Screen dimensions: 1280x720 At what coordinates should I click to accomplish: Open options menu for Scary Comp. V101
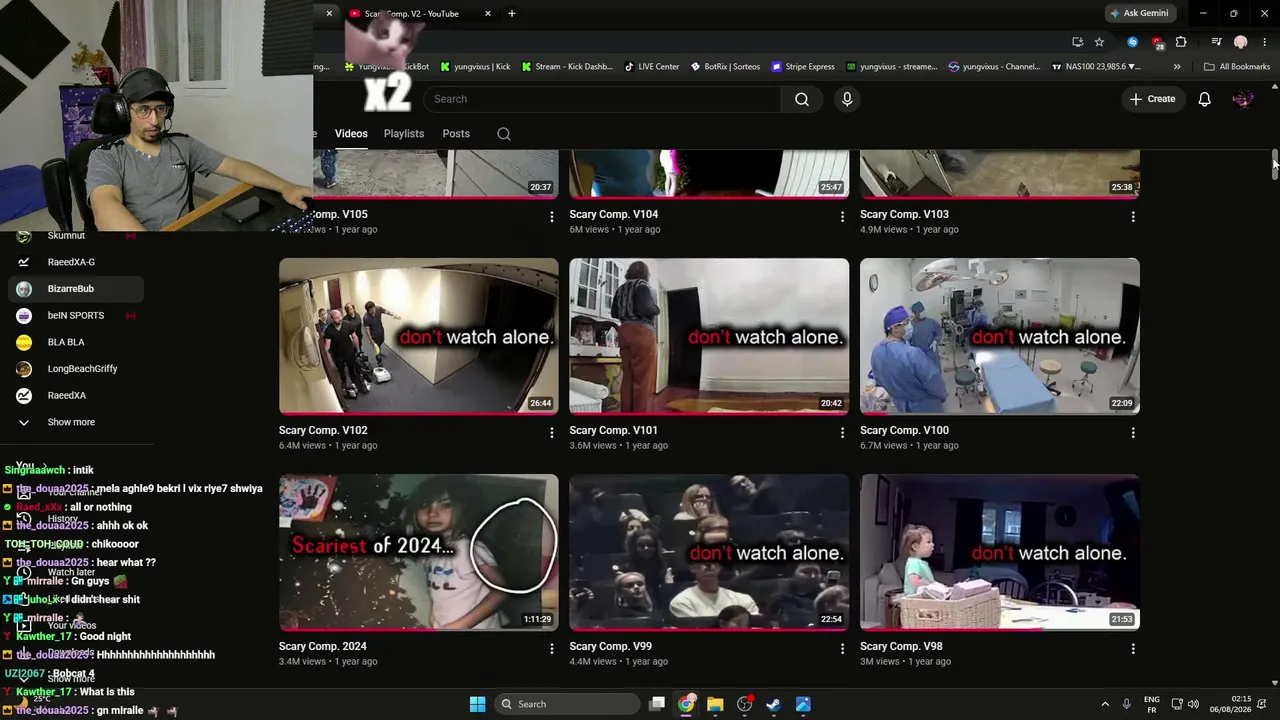click(842, 433)
